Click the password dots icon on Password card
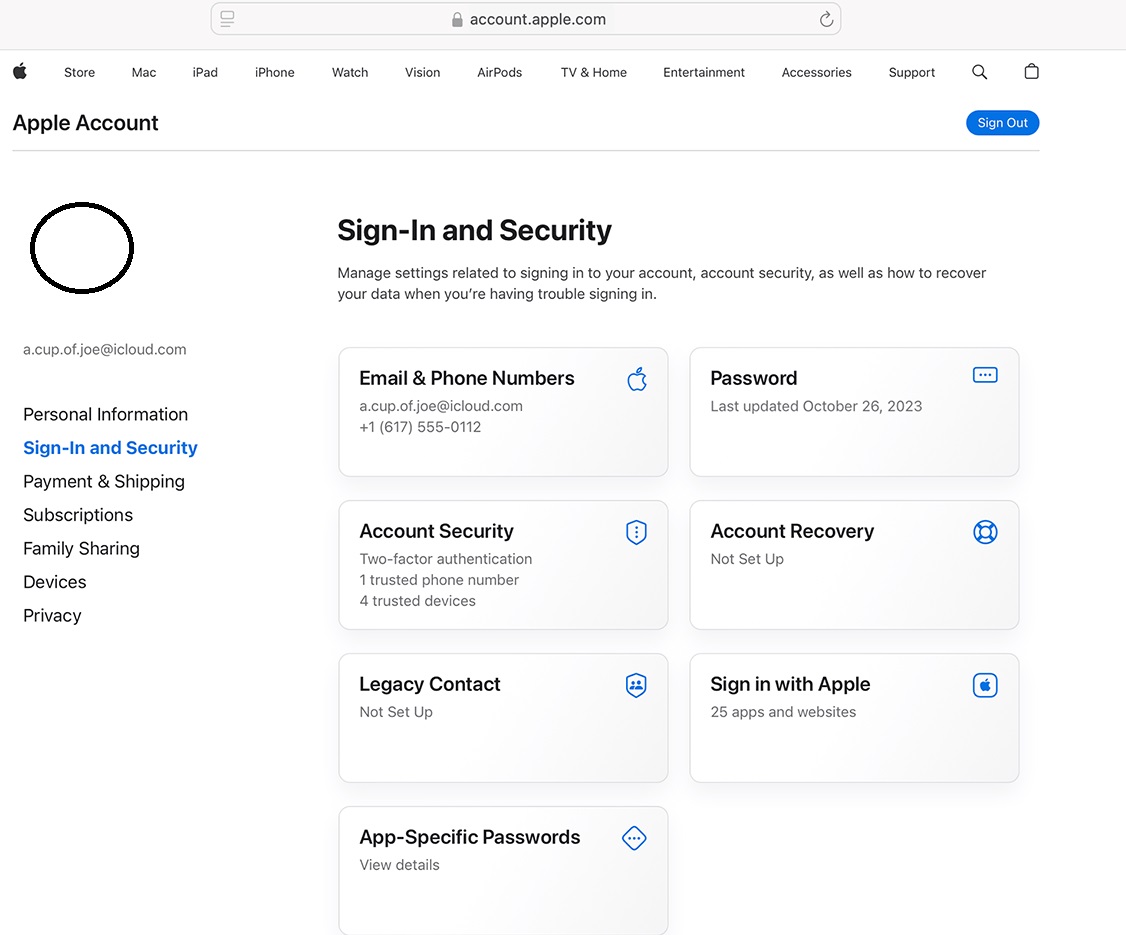The image size is (1126, 935). point(985,375)
